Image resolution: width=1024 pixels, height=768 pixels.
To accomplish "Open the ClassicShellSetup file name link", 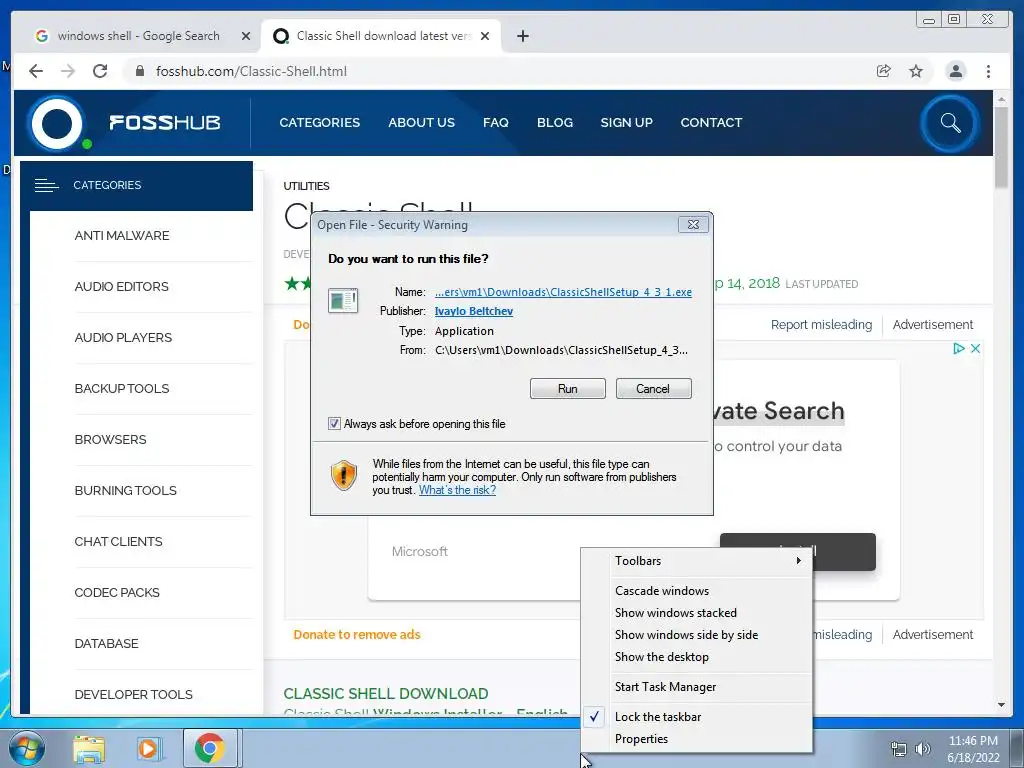I will (x=563, y=293).
